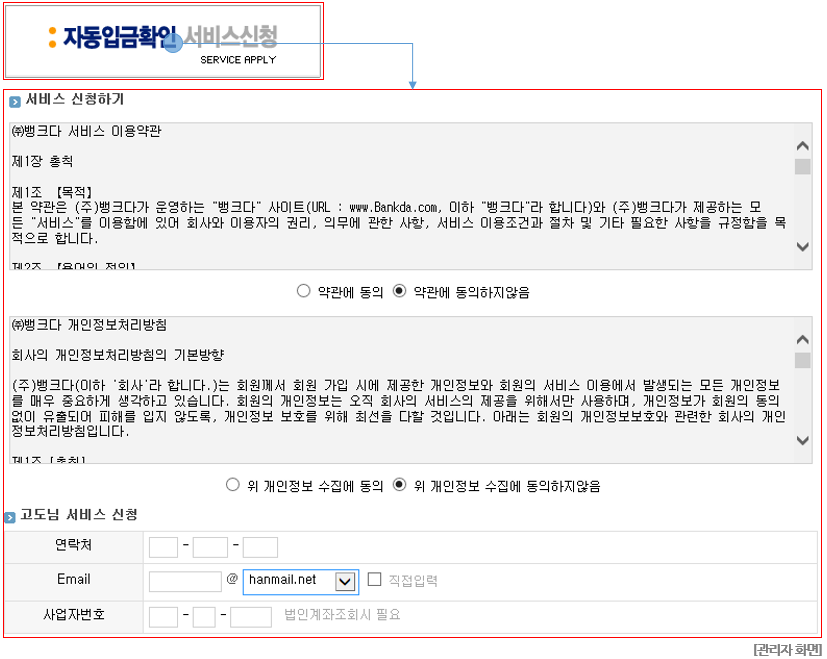827x659 pixels.
Task: Click the orange colon icon in banner
Action: [x=52, y=37]
